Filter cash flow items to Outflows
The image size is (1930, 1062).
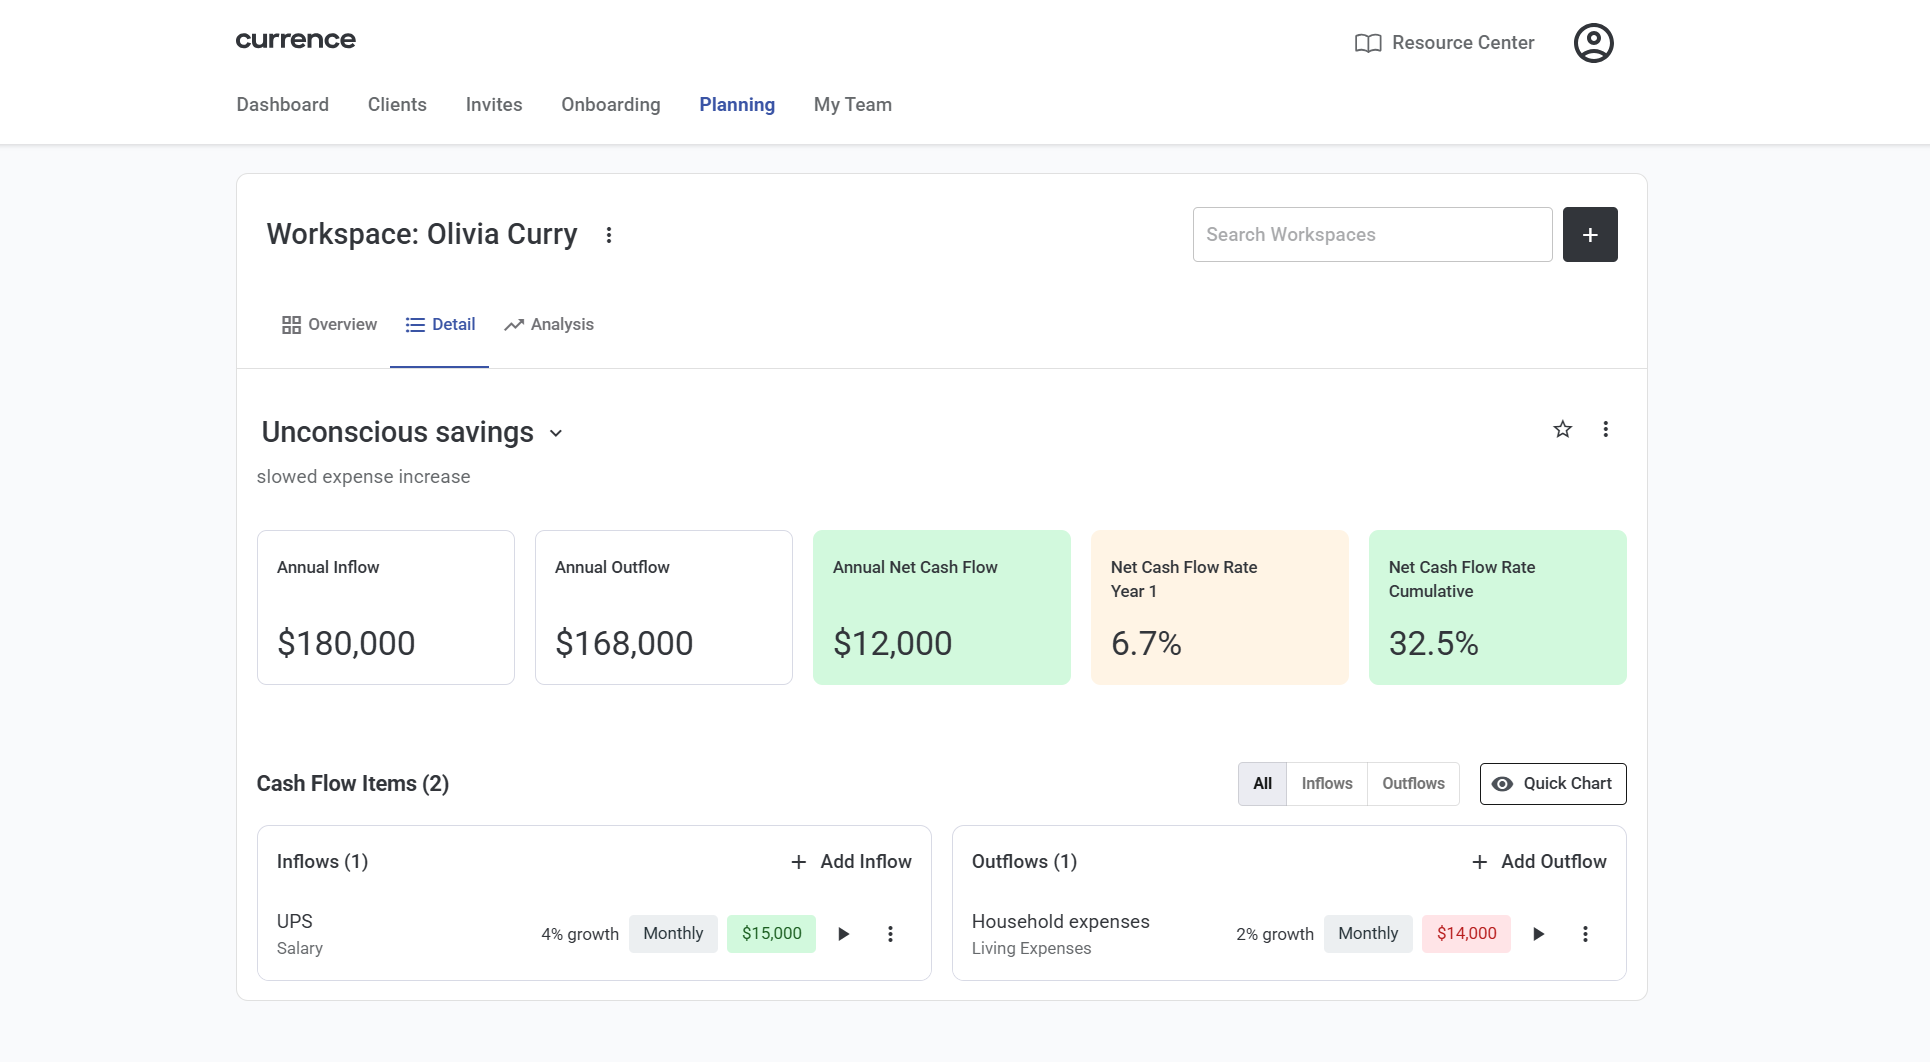point(1412,784)
